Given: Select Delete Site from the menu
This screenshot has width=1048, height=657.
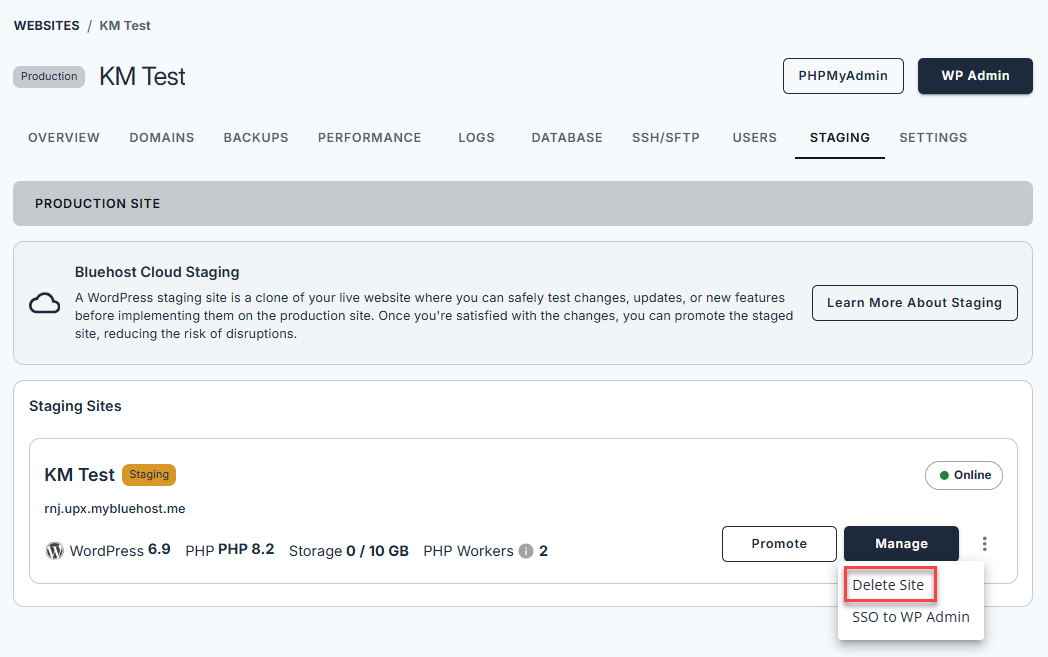Looking at the screenshot, I should [889, 585].
